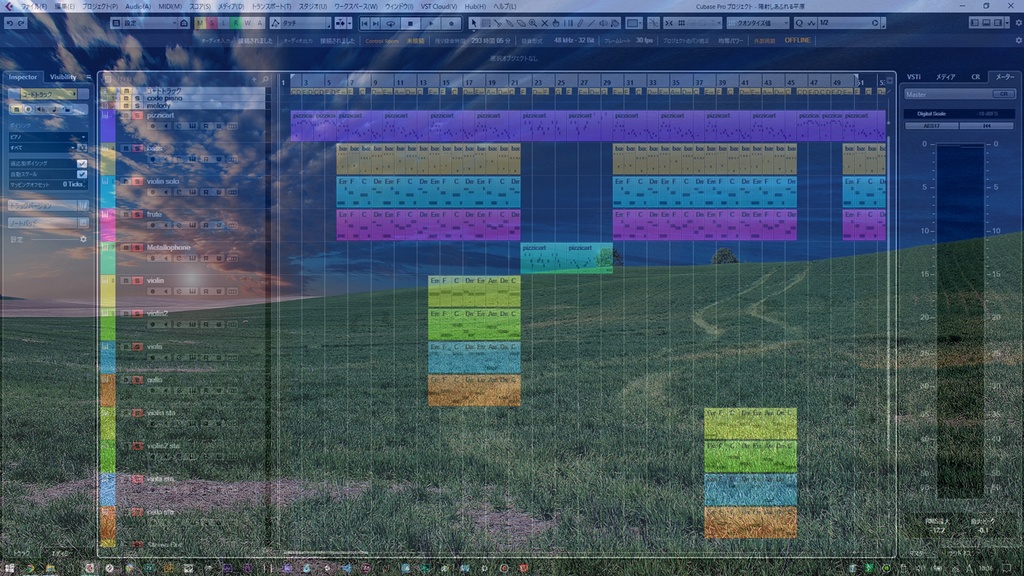Open VST Cloud(V) menu
The width and height of the screenshot is (1024, 576).
pos(438,6)
